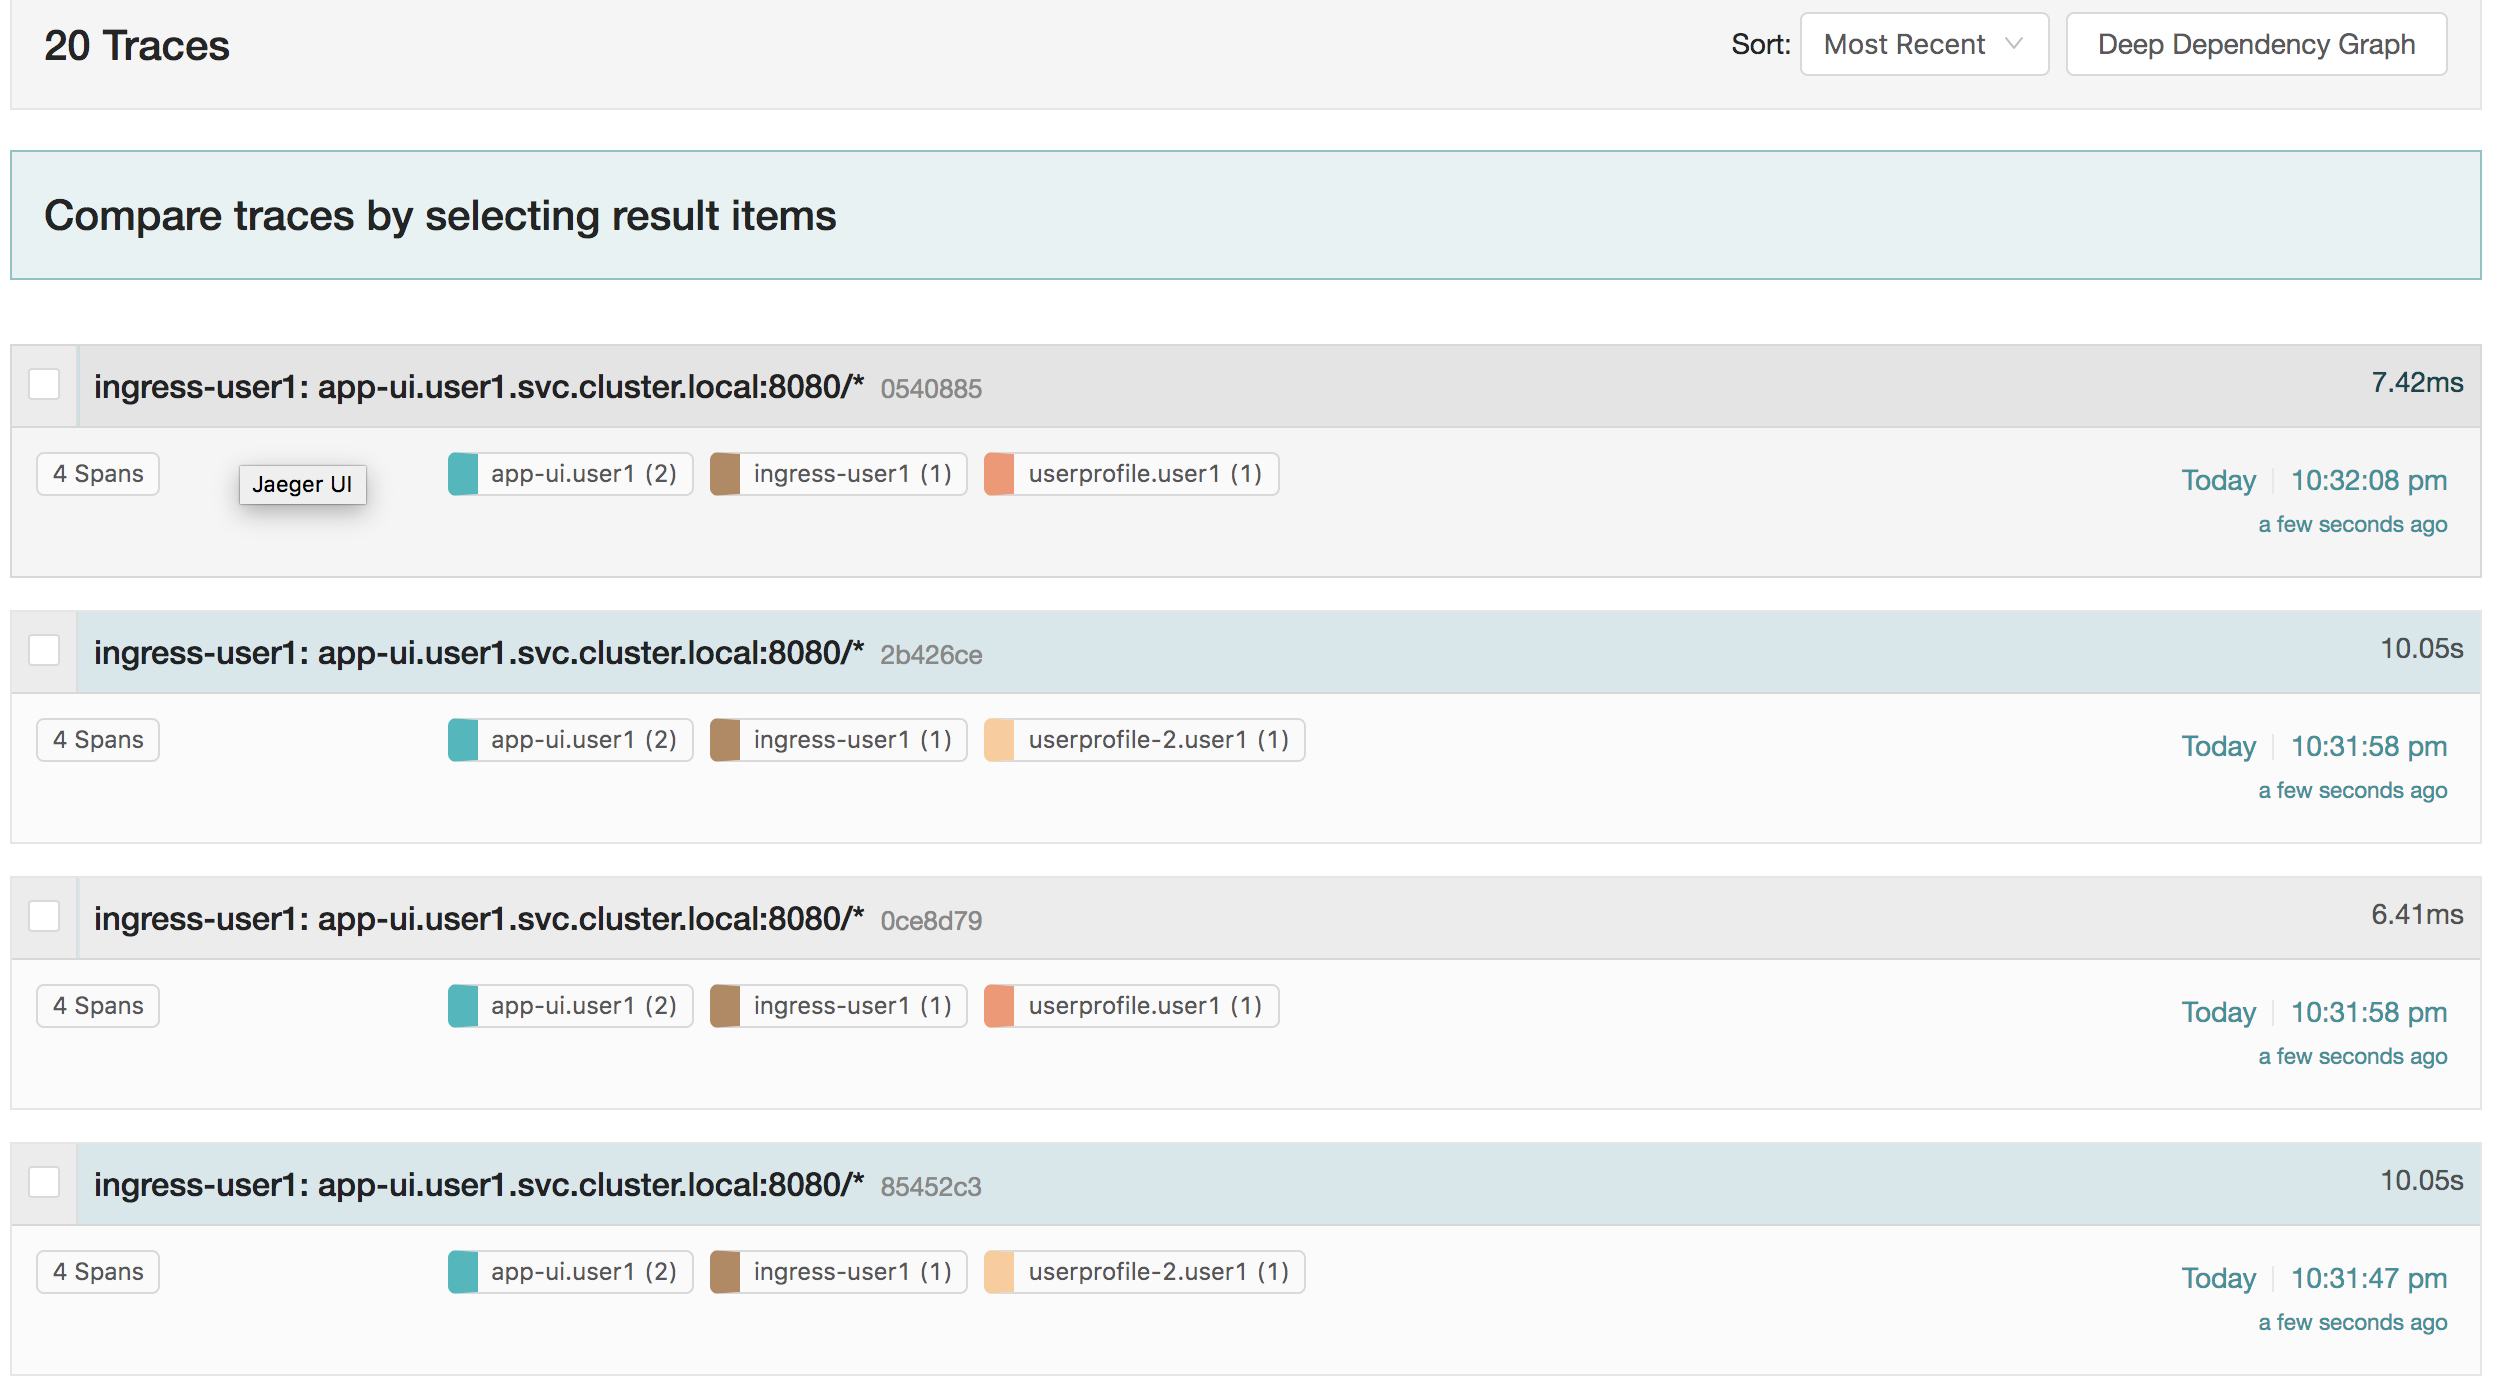Click teal app-ui.user1 swatch in first trace

click(463, 474)
